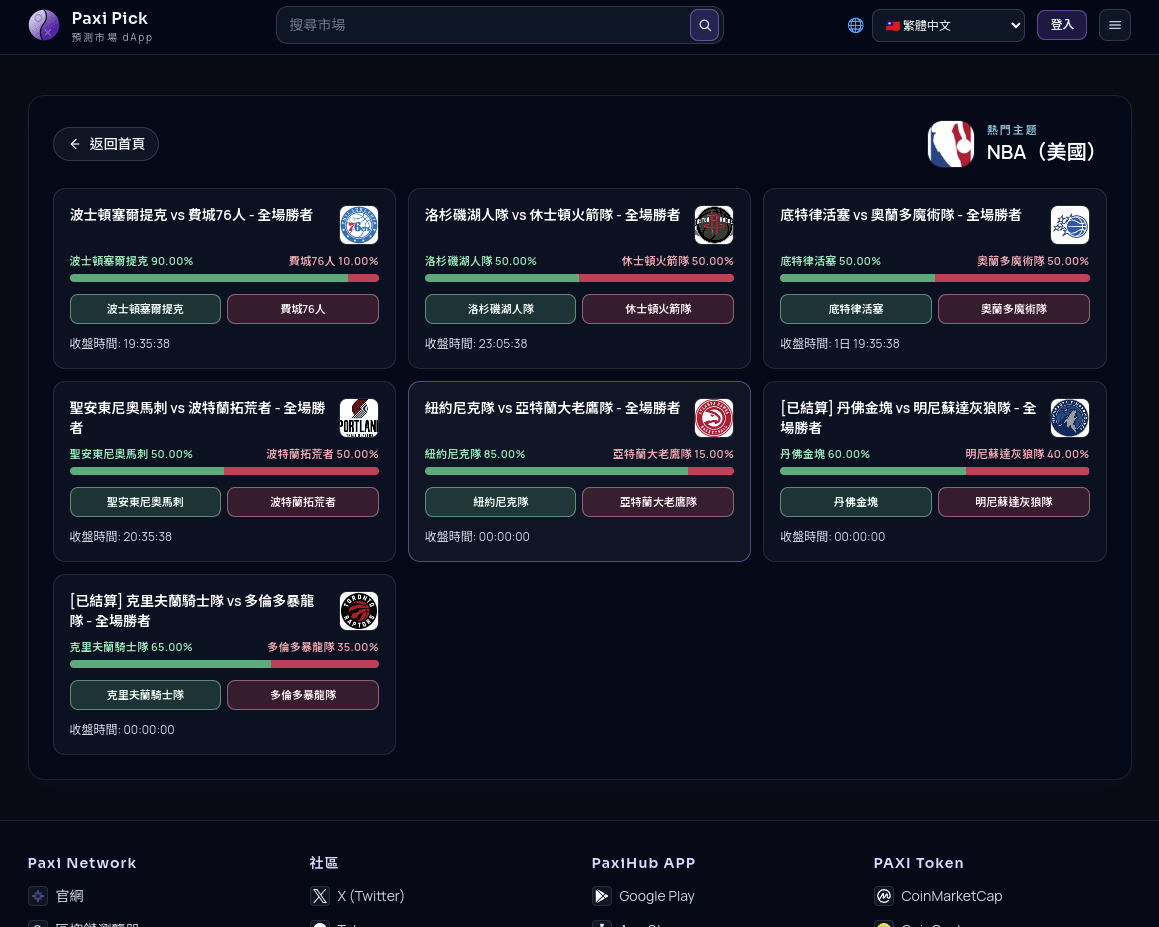Click closing time 收盤時間: 1日 19:35:38
Viewport: 1159px width, 927px height.
pyautogui.click(x=840, y=344)
